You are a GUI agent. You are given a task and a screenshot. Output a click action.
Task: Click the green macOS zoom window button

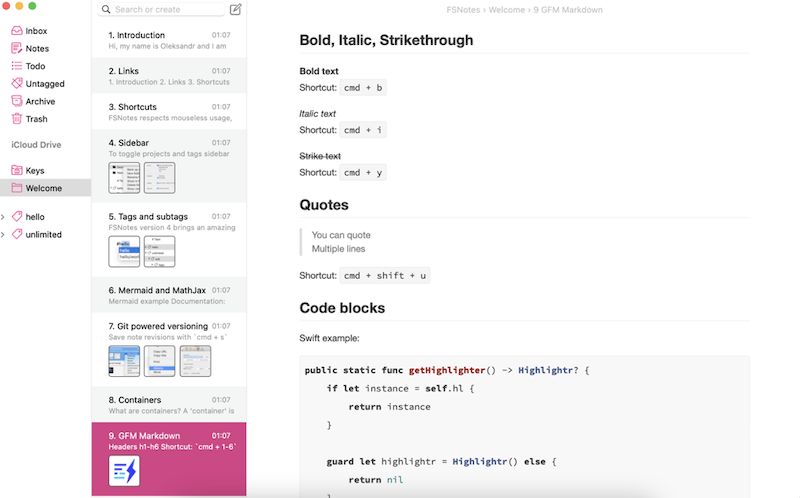click(32, 6)
